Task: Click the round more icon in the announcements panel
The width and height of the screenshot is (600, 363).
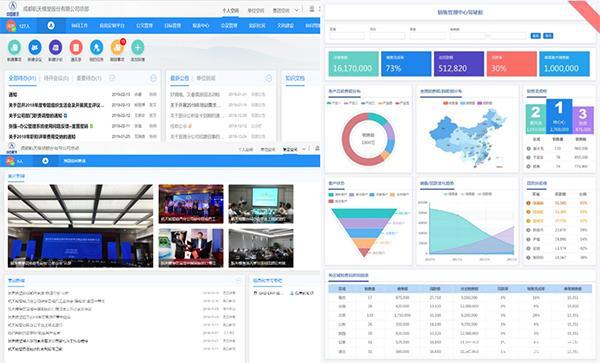Action: click(269, 78)
